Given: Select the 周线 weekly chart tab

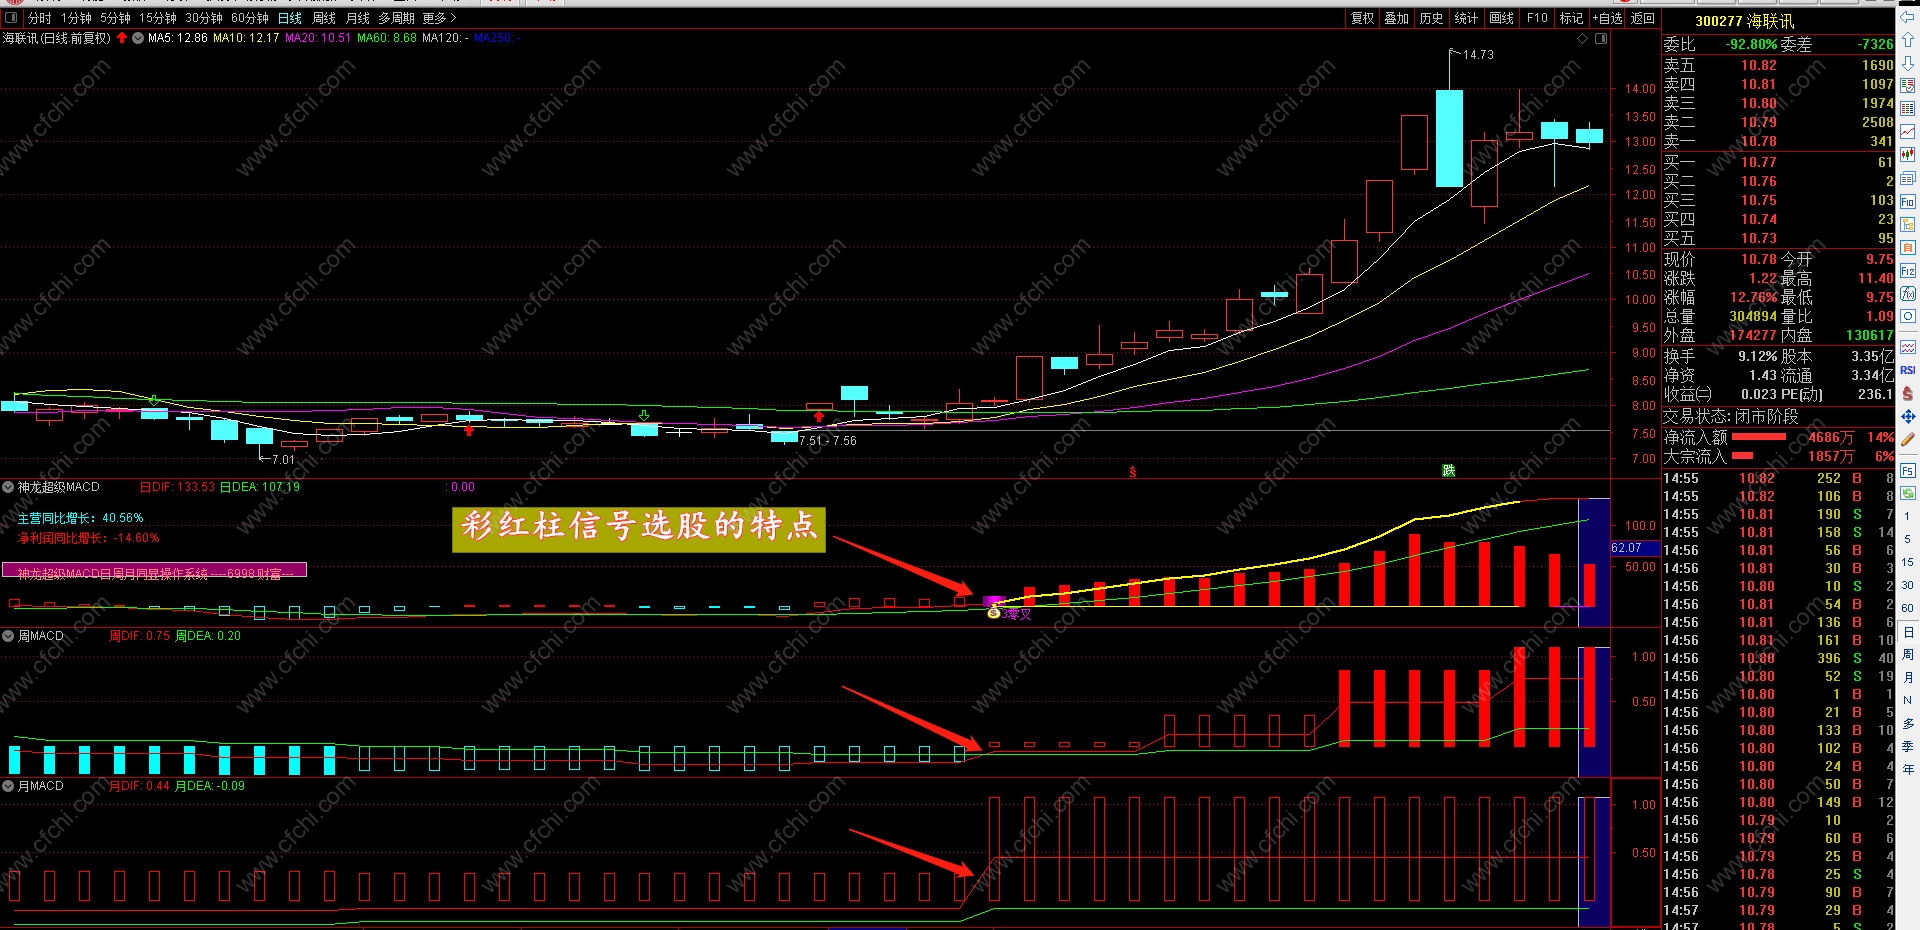Looking at the screenshot, I should (324, 18).
